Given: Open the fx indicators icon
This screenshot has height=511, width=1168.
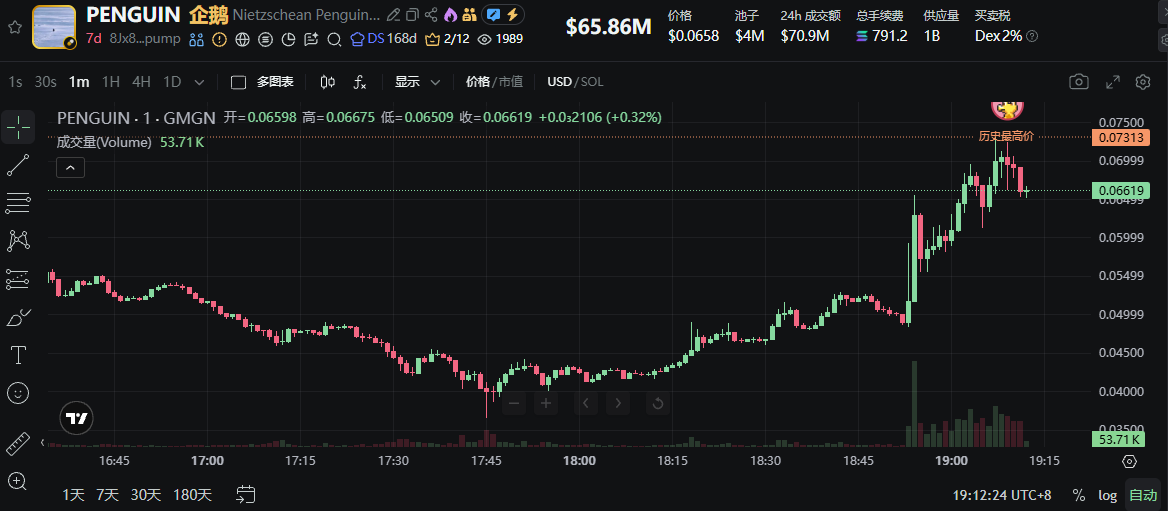Looking at the screenshot, I should (360, 82).
